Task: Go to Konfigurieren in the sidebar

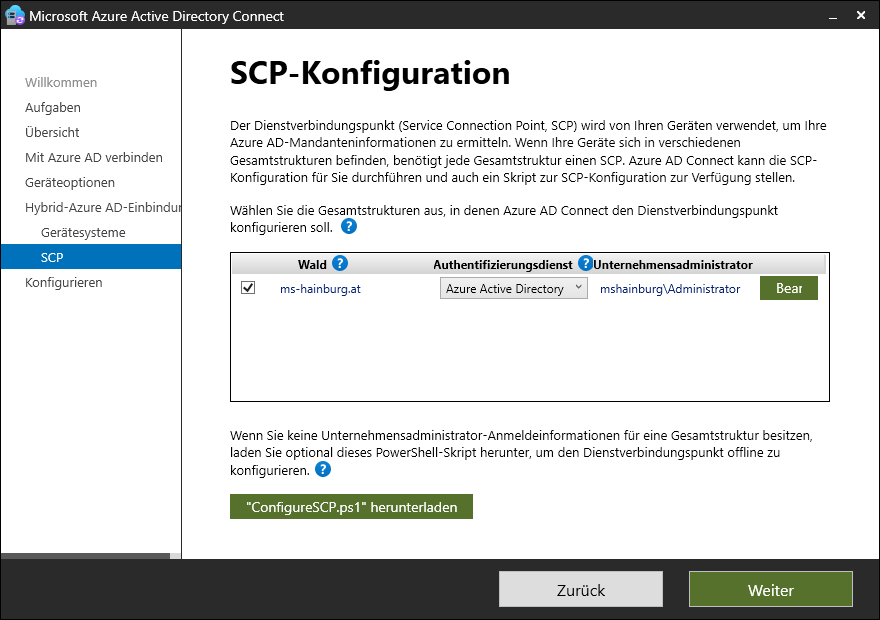Action: click(64, 282)
